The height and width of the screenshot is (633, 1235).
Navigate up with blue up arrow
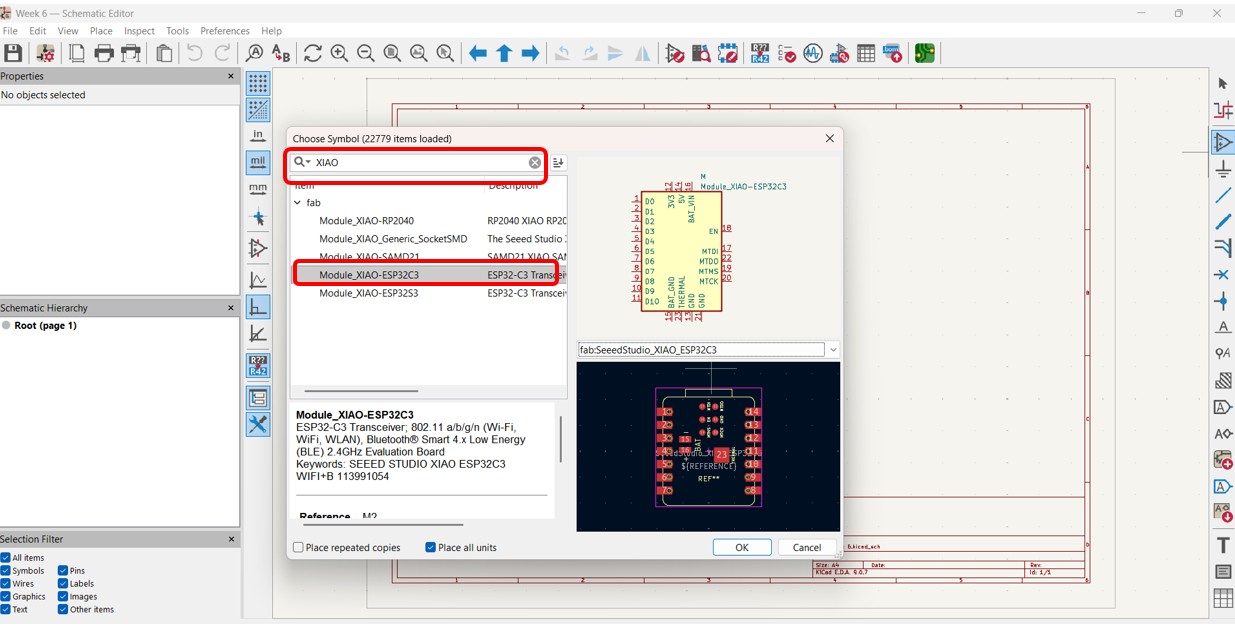pyautogui.click(x=504, y=53)
